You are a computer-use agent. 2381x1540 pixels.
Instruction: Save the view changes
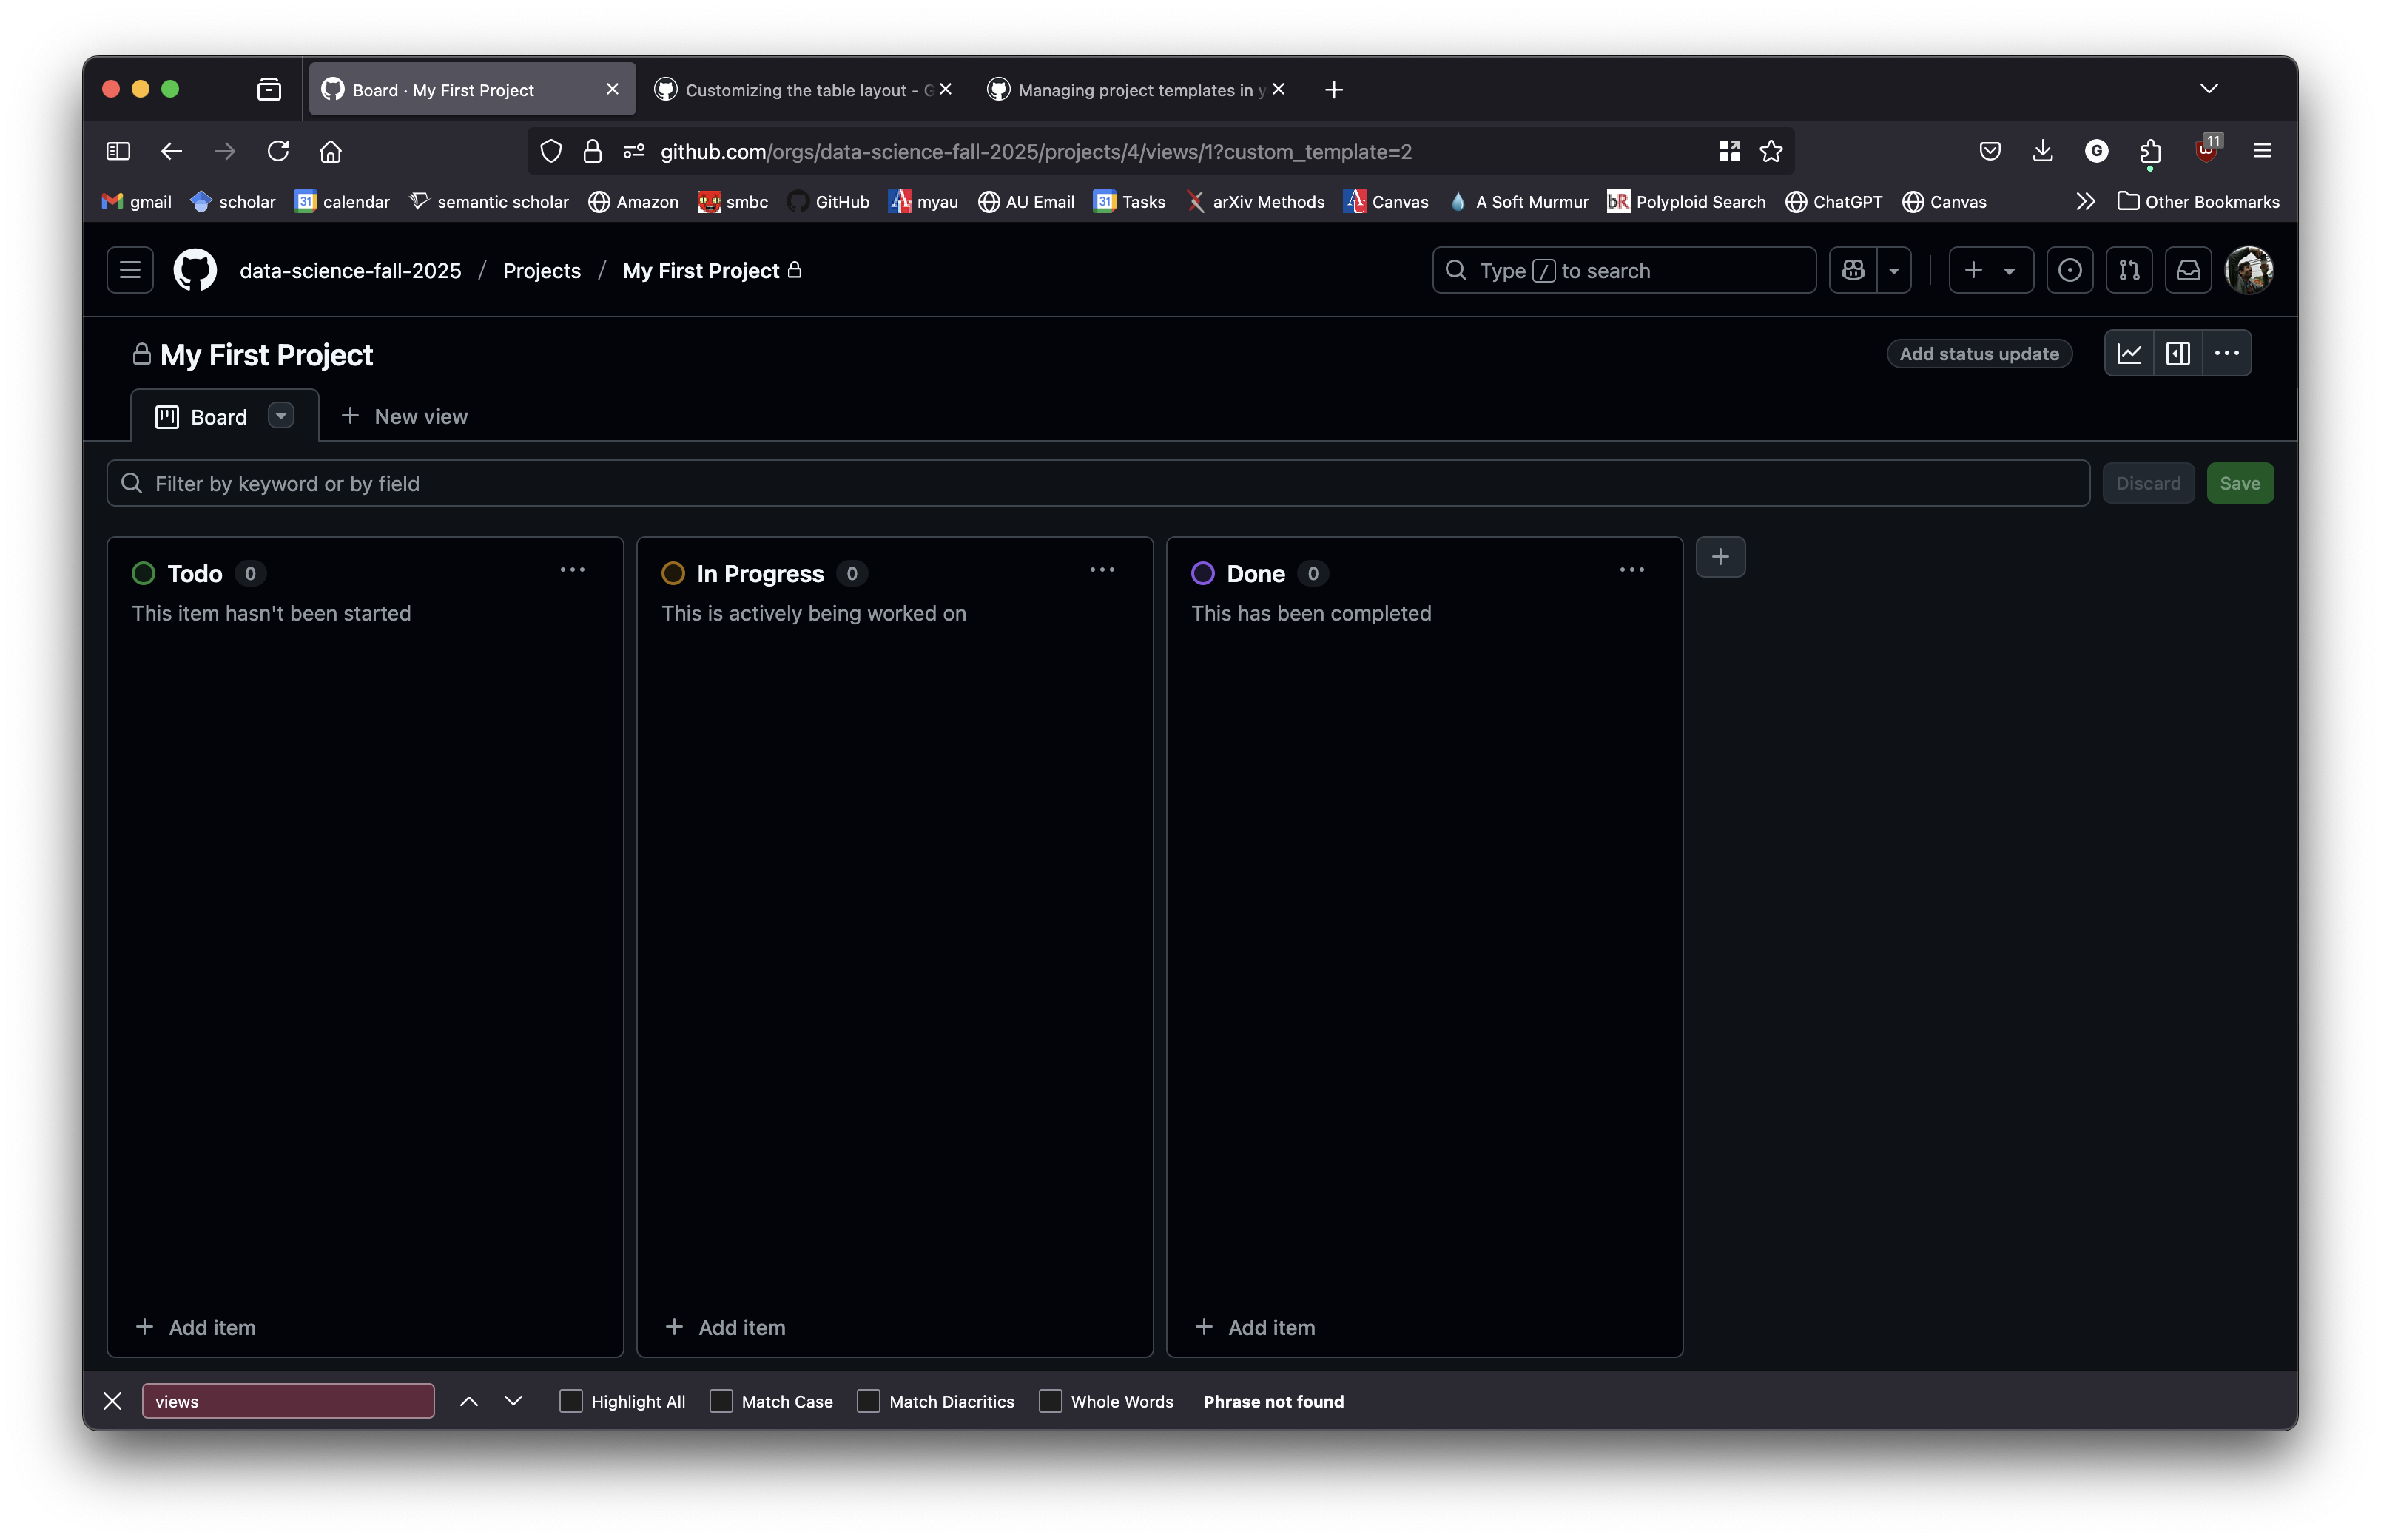(2240, 483)
